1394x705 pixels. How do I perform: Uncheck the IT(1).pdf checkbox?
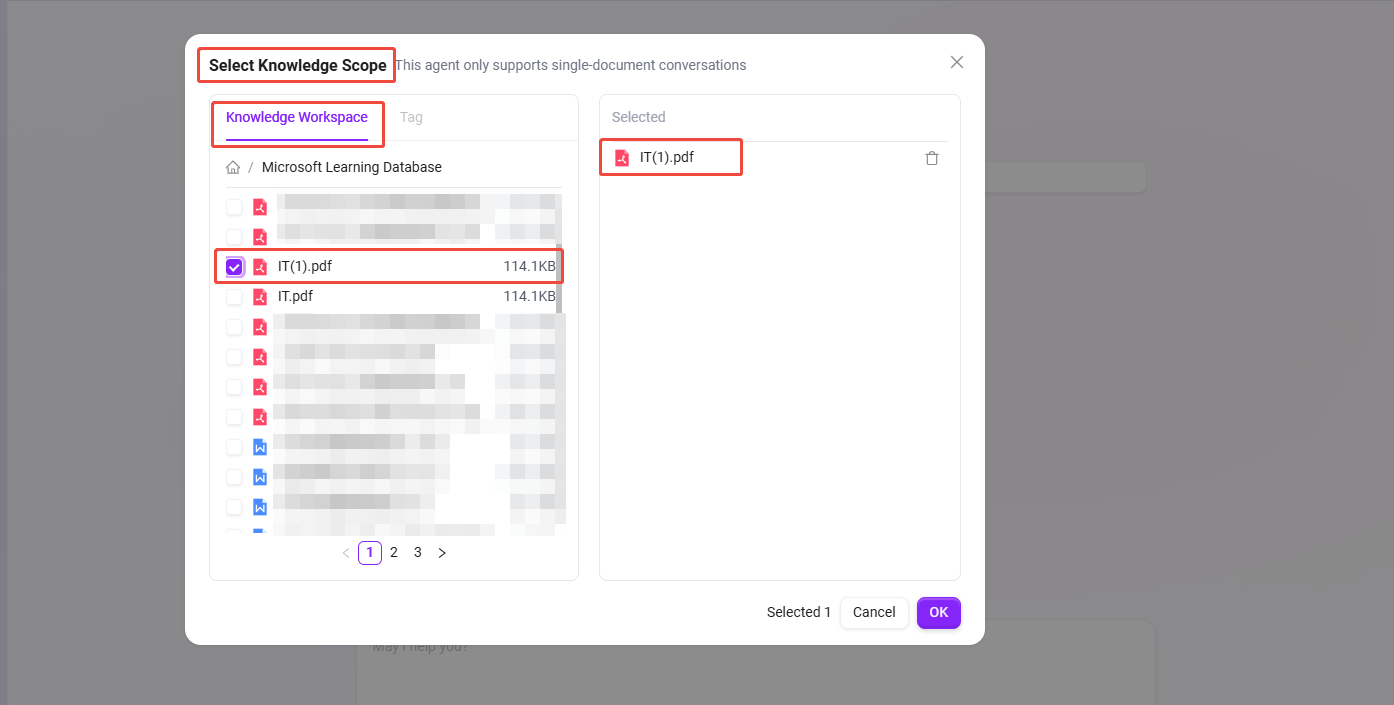234,267
